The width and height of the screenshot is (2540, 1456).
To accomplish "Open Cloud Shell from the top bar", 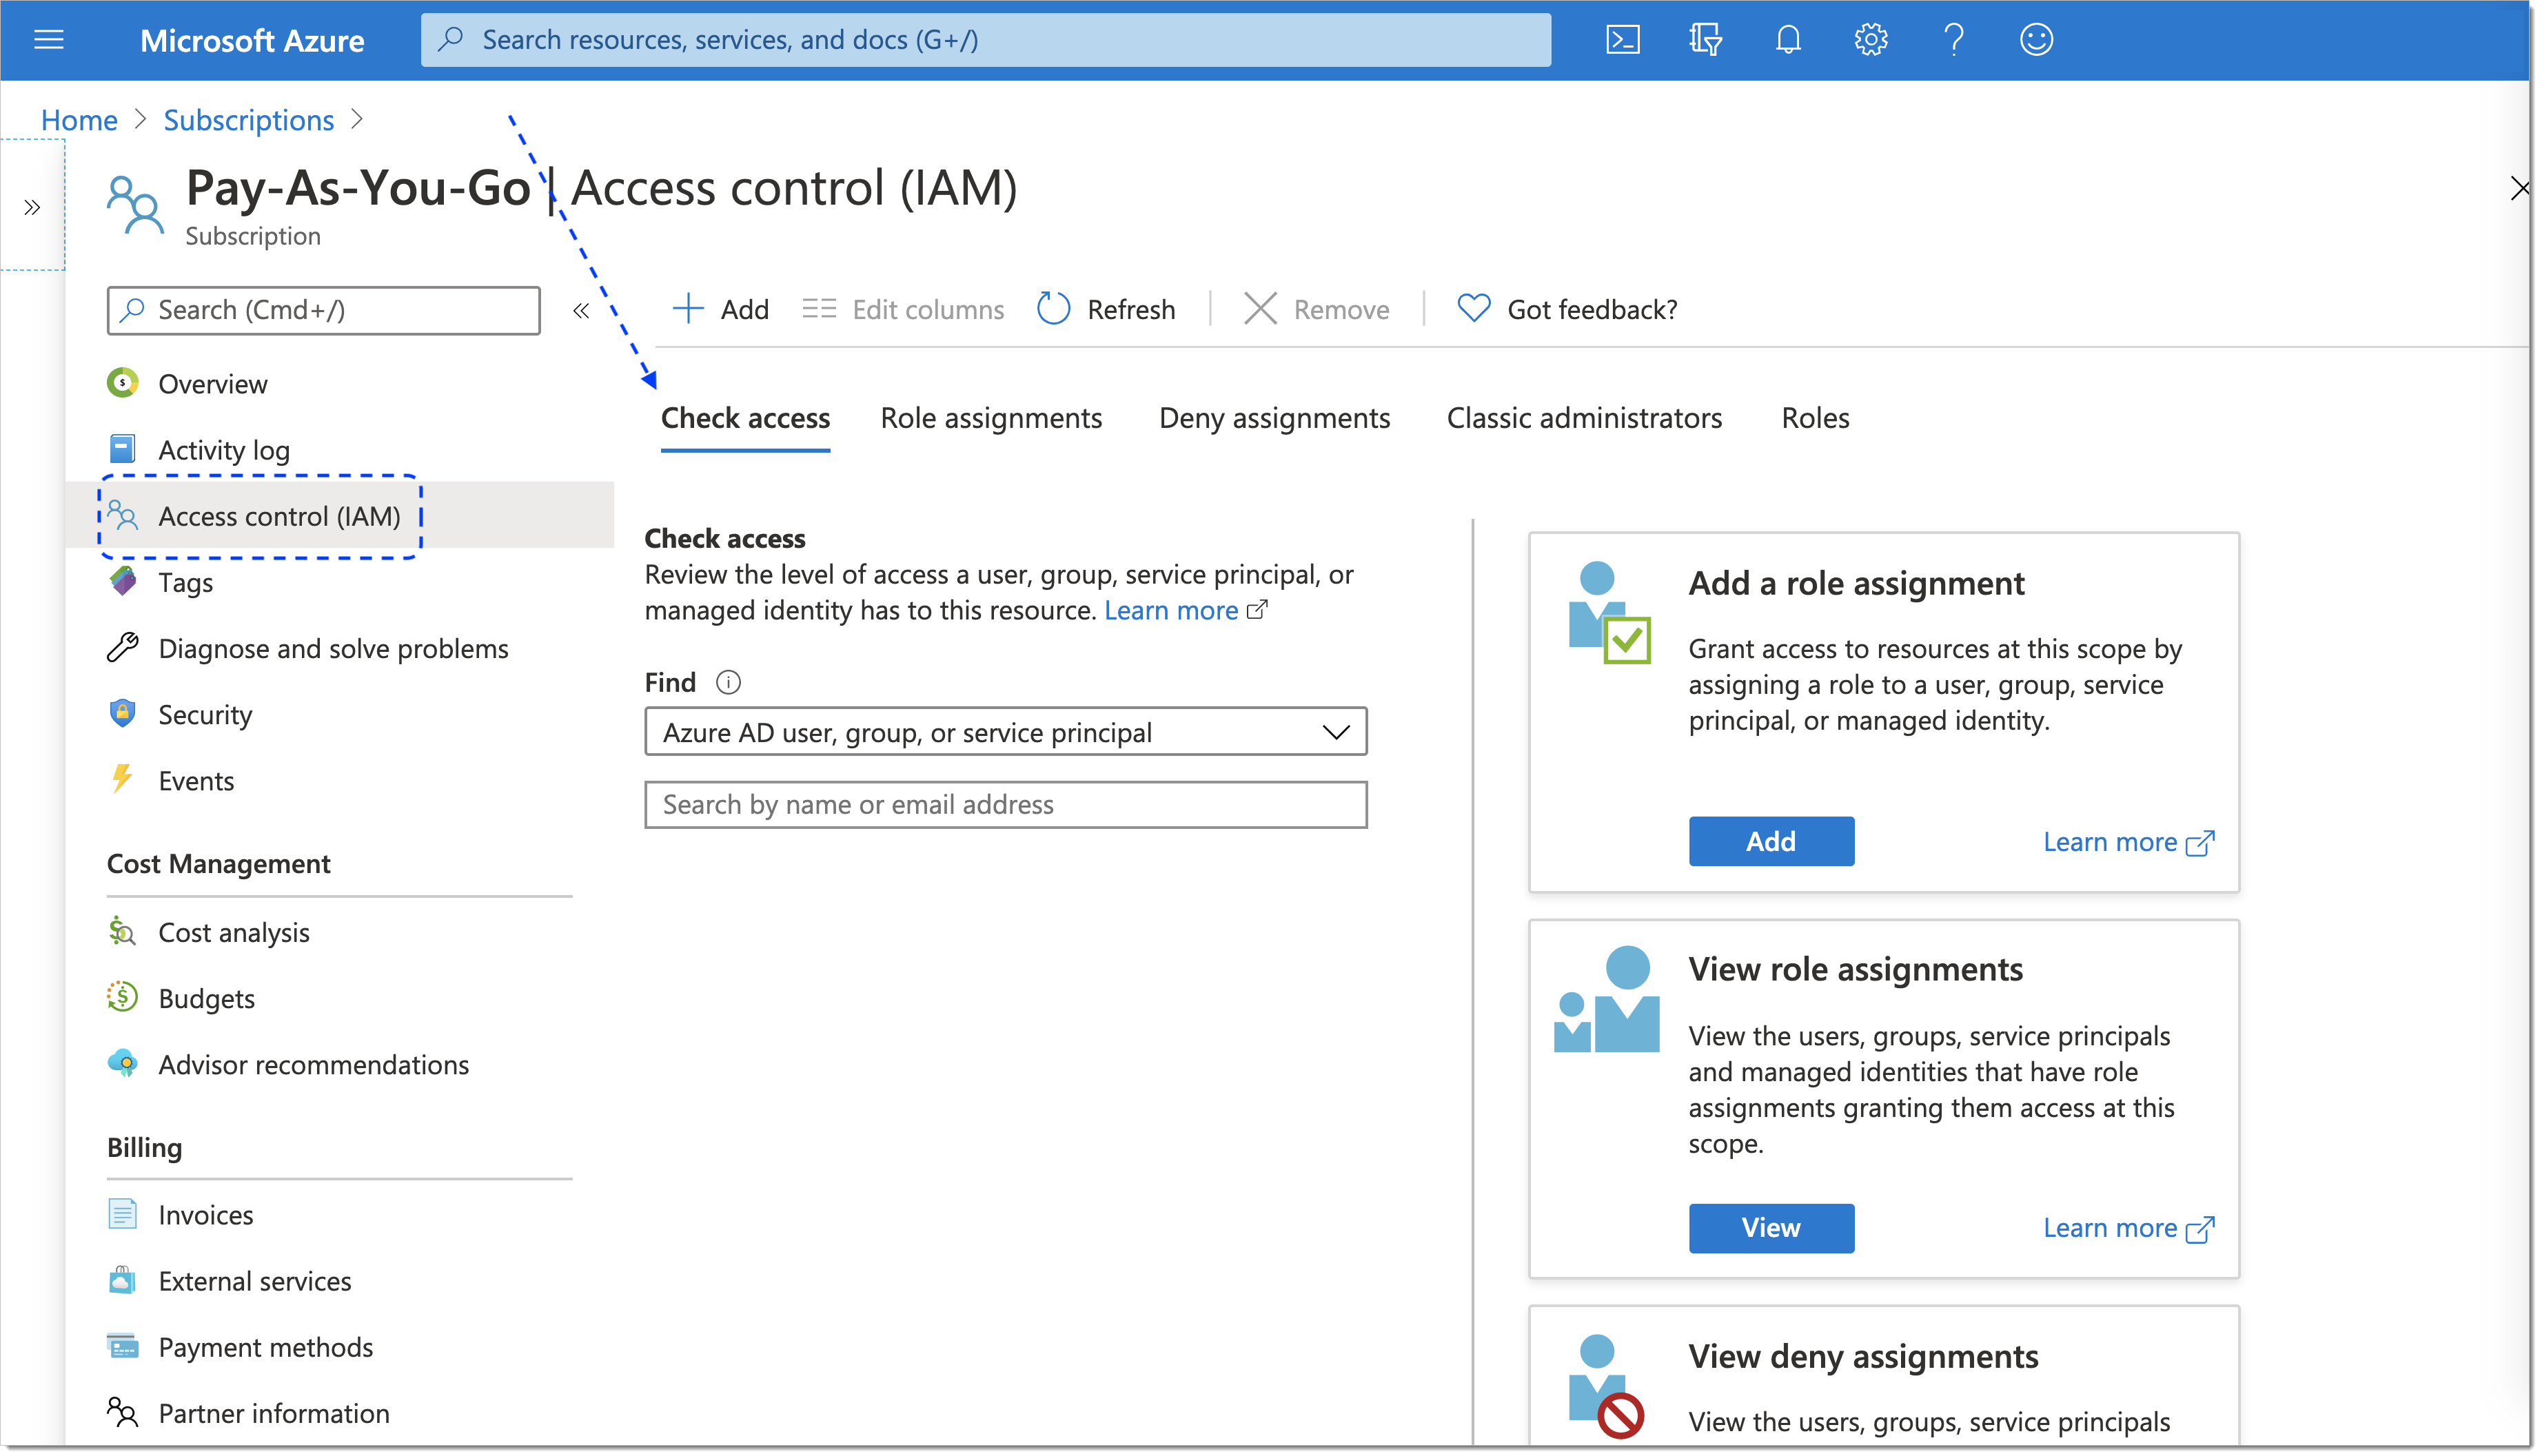I will pyautogui.click(x=1622, y=40).
